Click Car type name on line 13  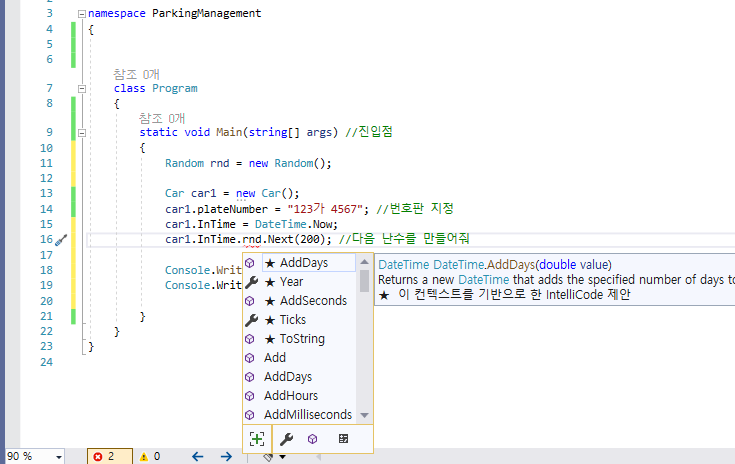[174, 194]
